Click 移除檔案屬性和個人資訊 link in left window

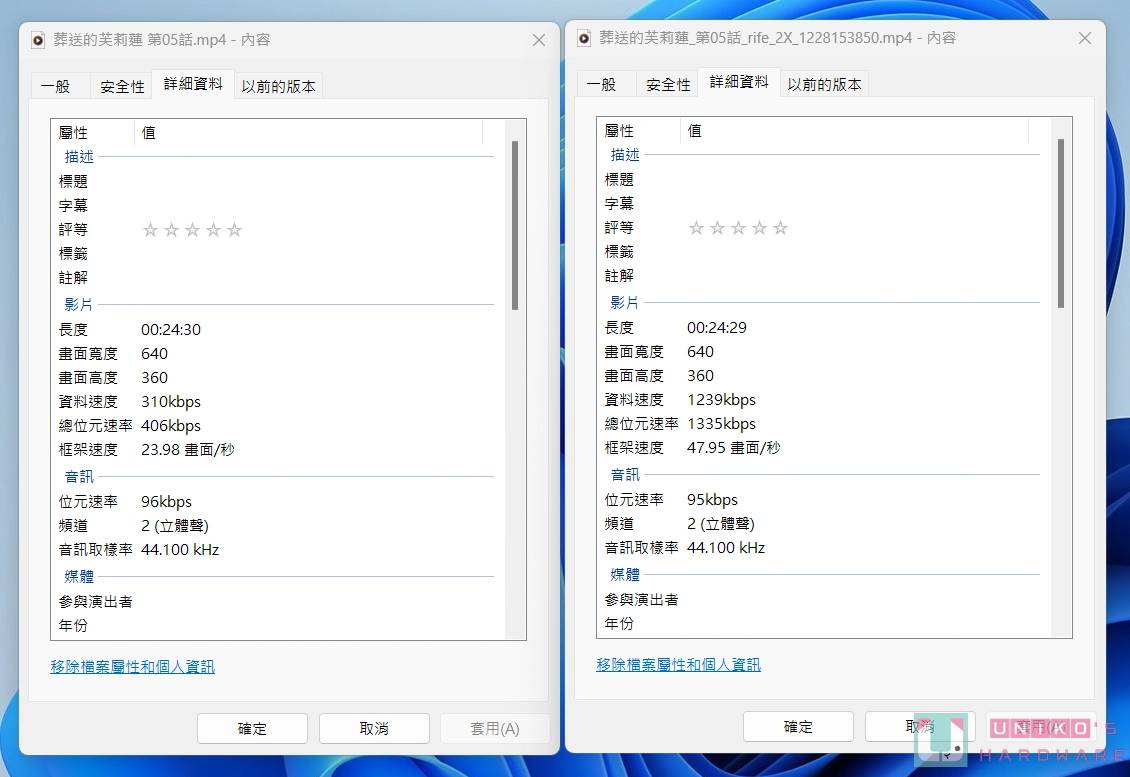tap(133, 667)
